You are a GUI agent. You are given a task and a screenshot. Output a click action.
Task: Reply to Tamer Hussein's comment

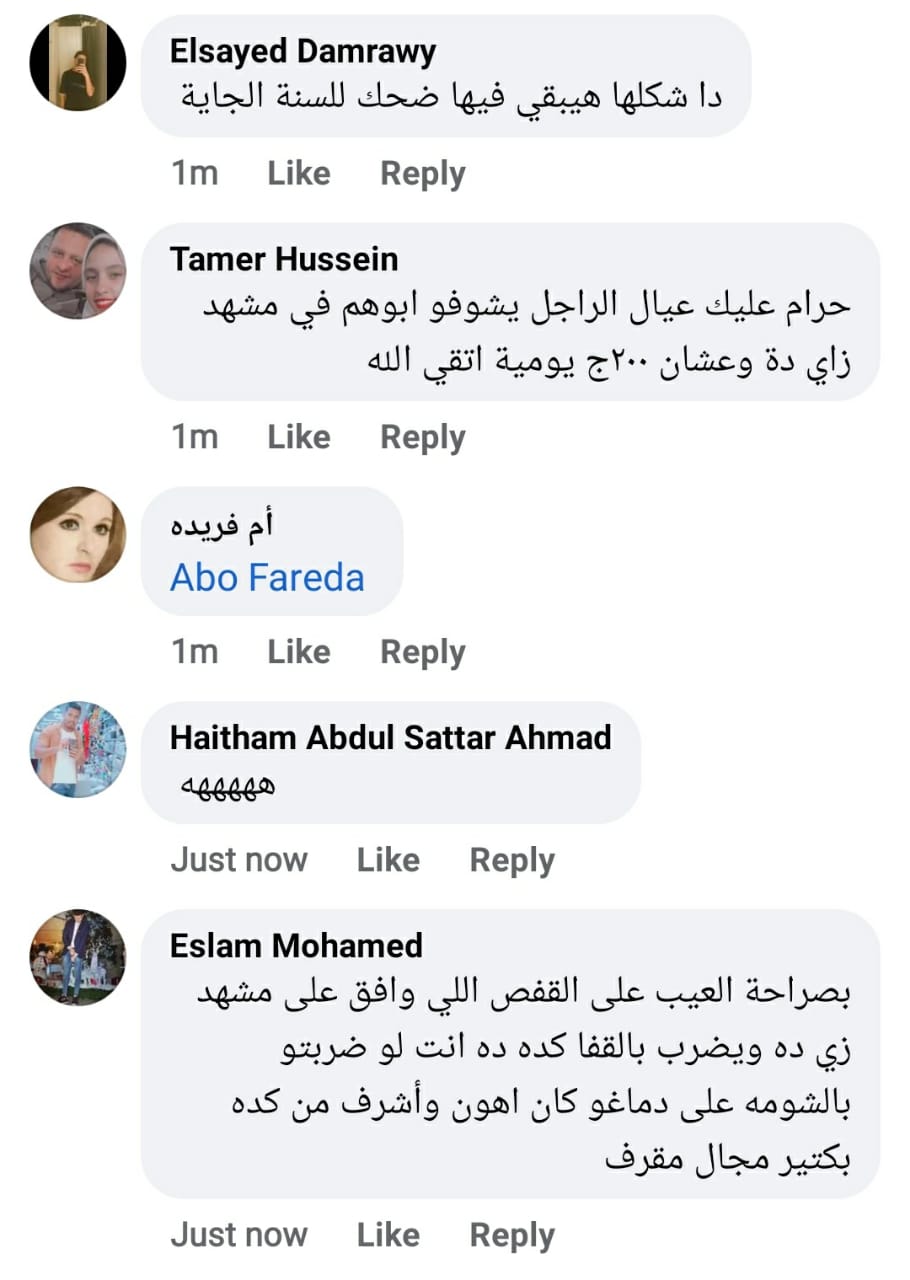[x=423, y=438]
